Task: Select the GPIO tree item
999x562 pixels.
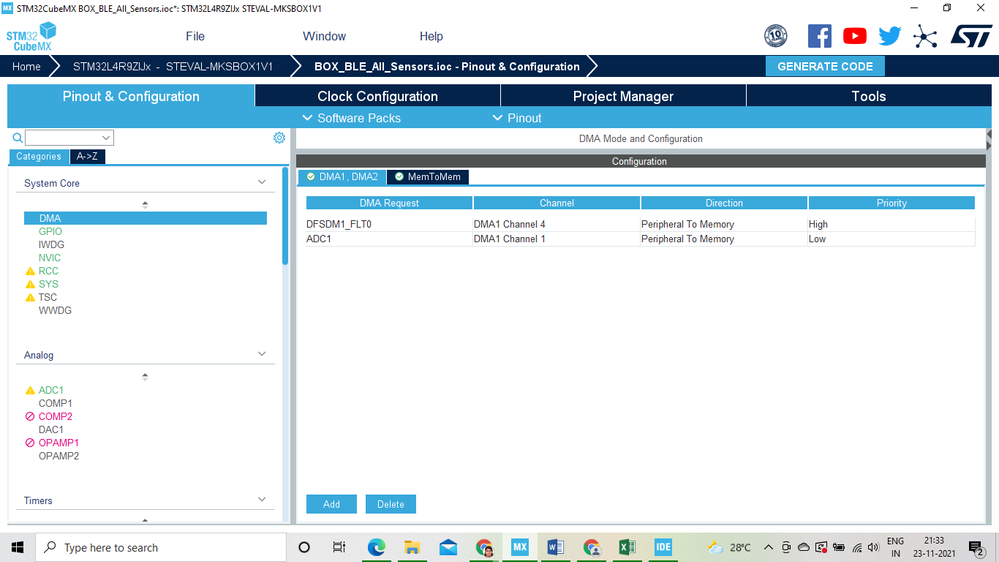Action: click(50, 231)
